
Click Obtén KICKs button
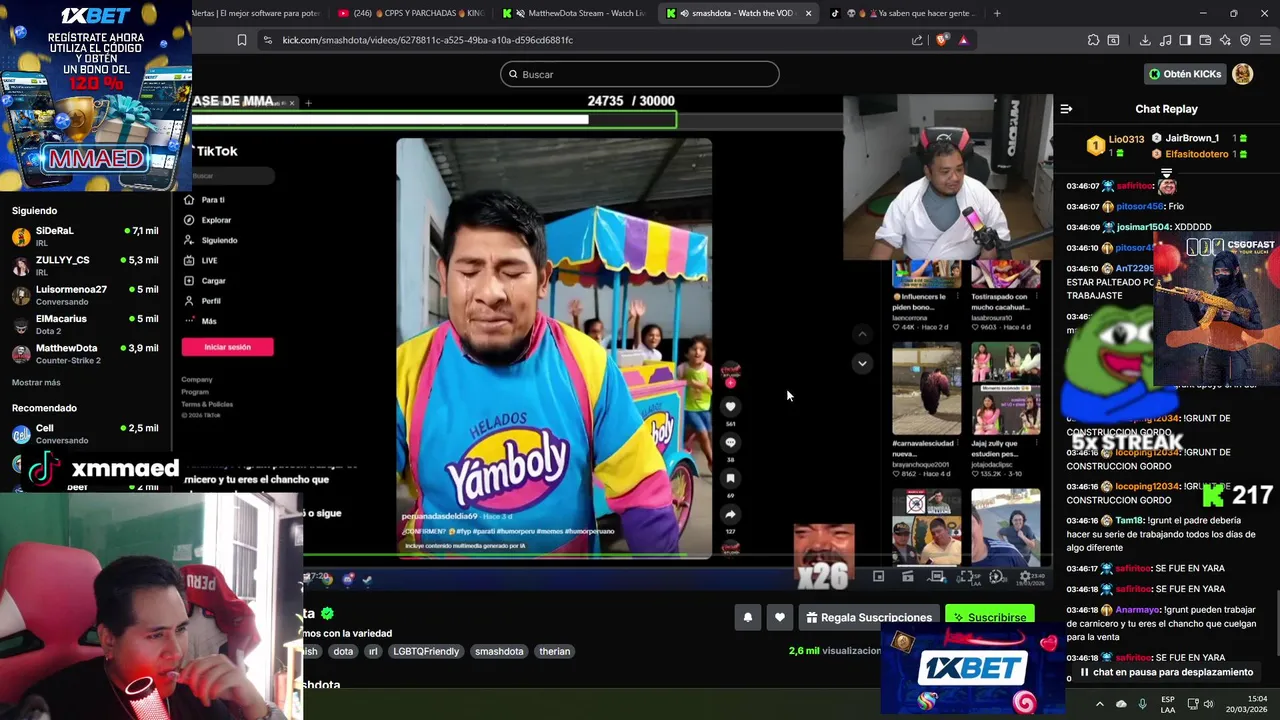click(1185, 74)
